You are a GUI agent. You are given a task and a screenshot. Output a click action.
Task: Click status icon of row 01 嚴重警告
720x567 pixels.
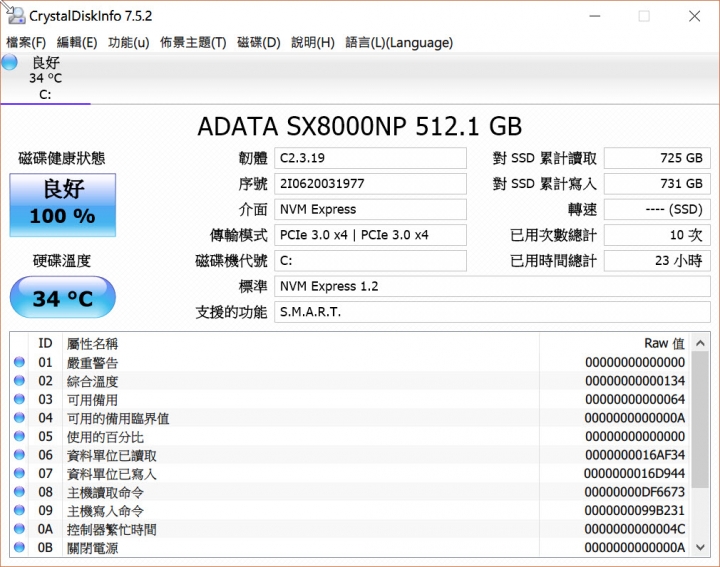tap(19, 362)
